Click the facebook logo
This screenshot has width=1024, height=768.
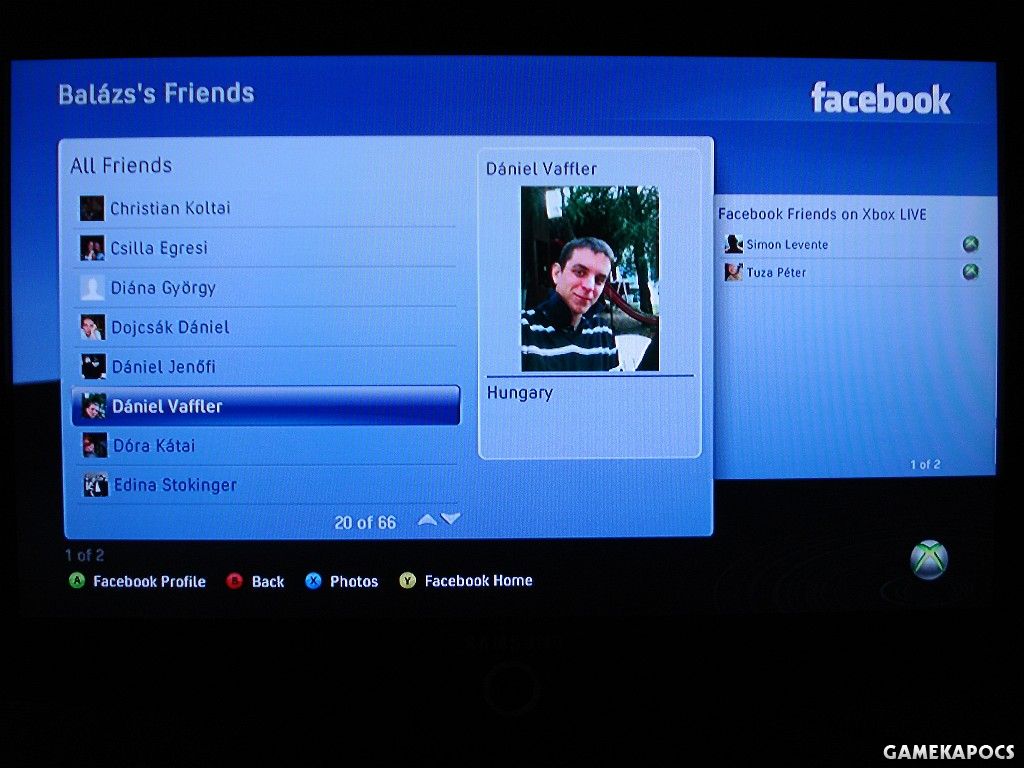880,99
